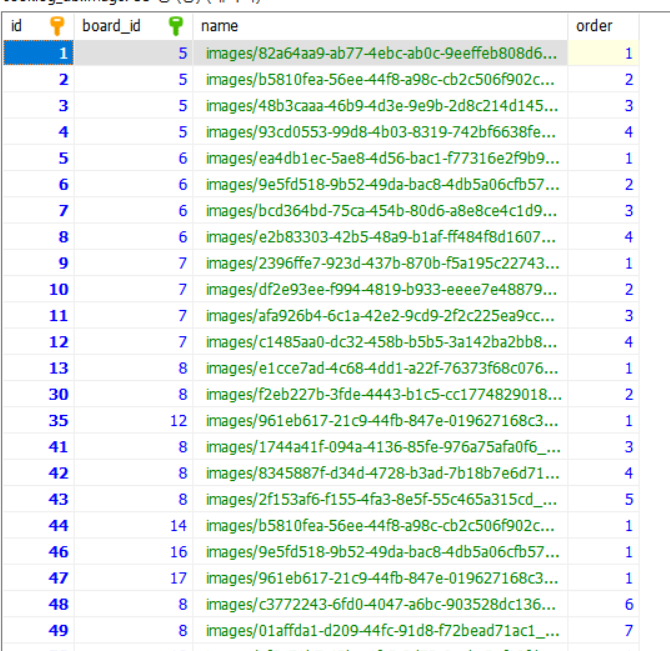Click board_id cell 17 in row 47
Viewport: 670px width, 651px height.
[133, 578]
